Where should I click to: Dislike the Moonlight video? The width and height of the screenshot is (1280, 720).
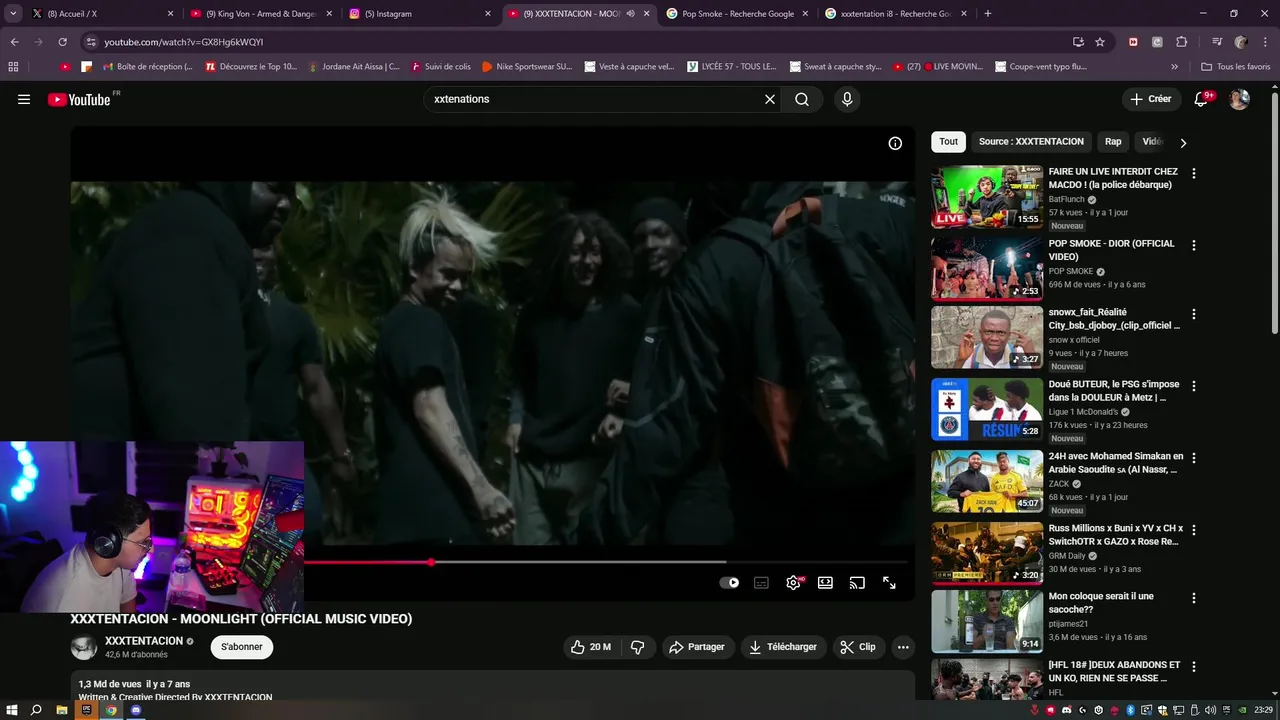click(638, 647)
